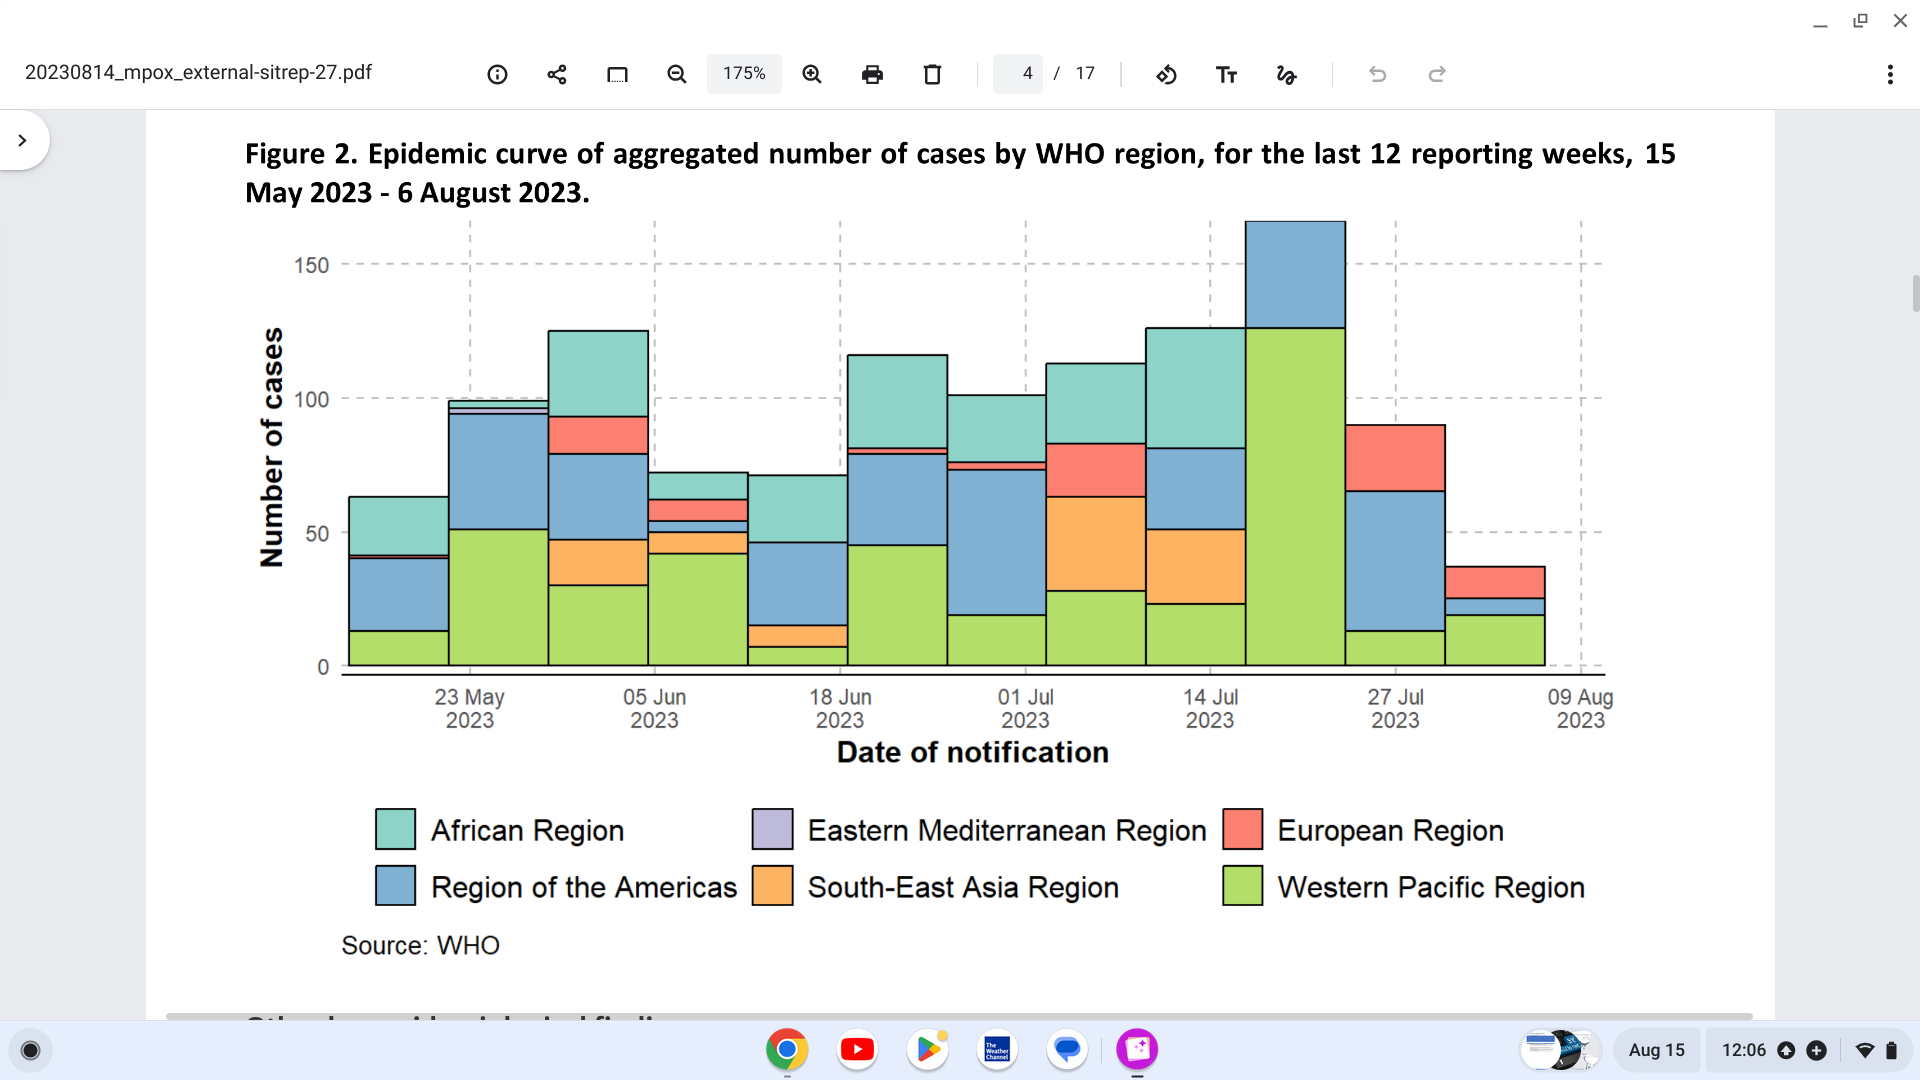This screenshot has height=1080, width=1920.
Task: Click the redo arrow icon
Action: (x=1437, y=74)
